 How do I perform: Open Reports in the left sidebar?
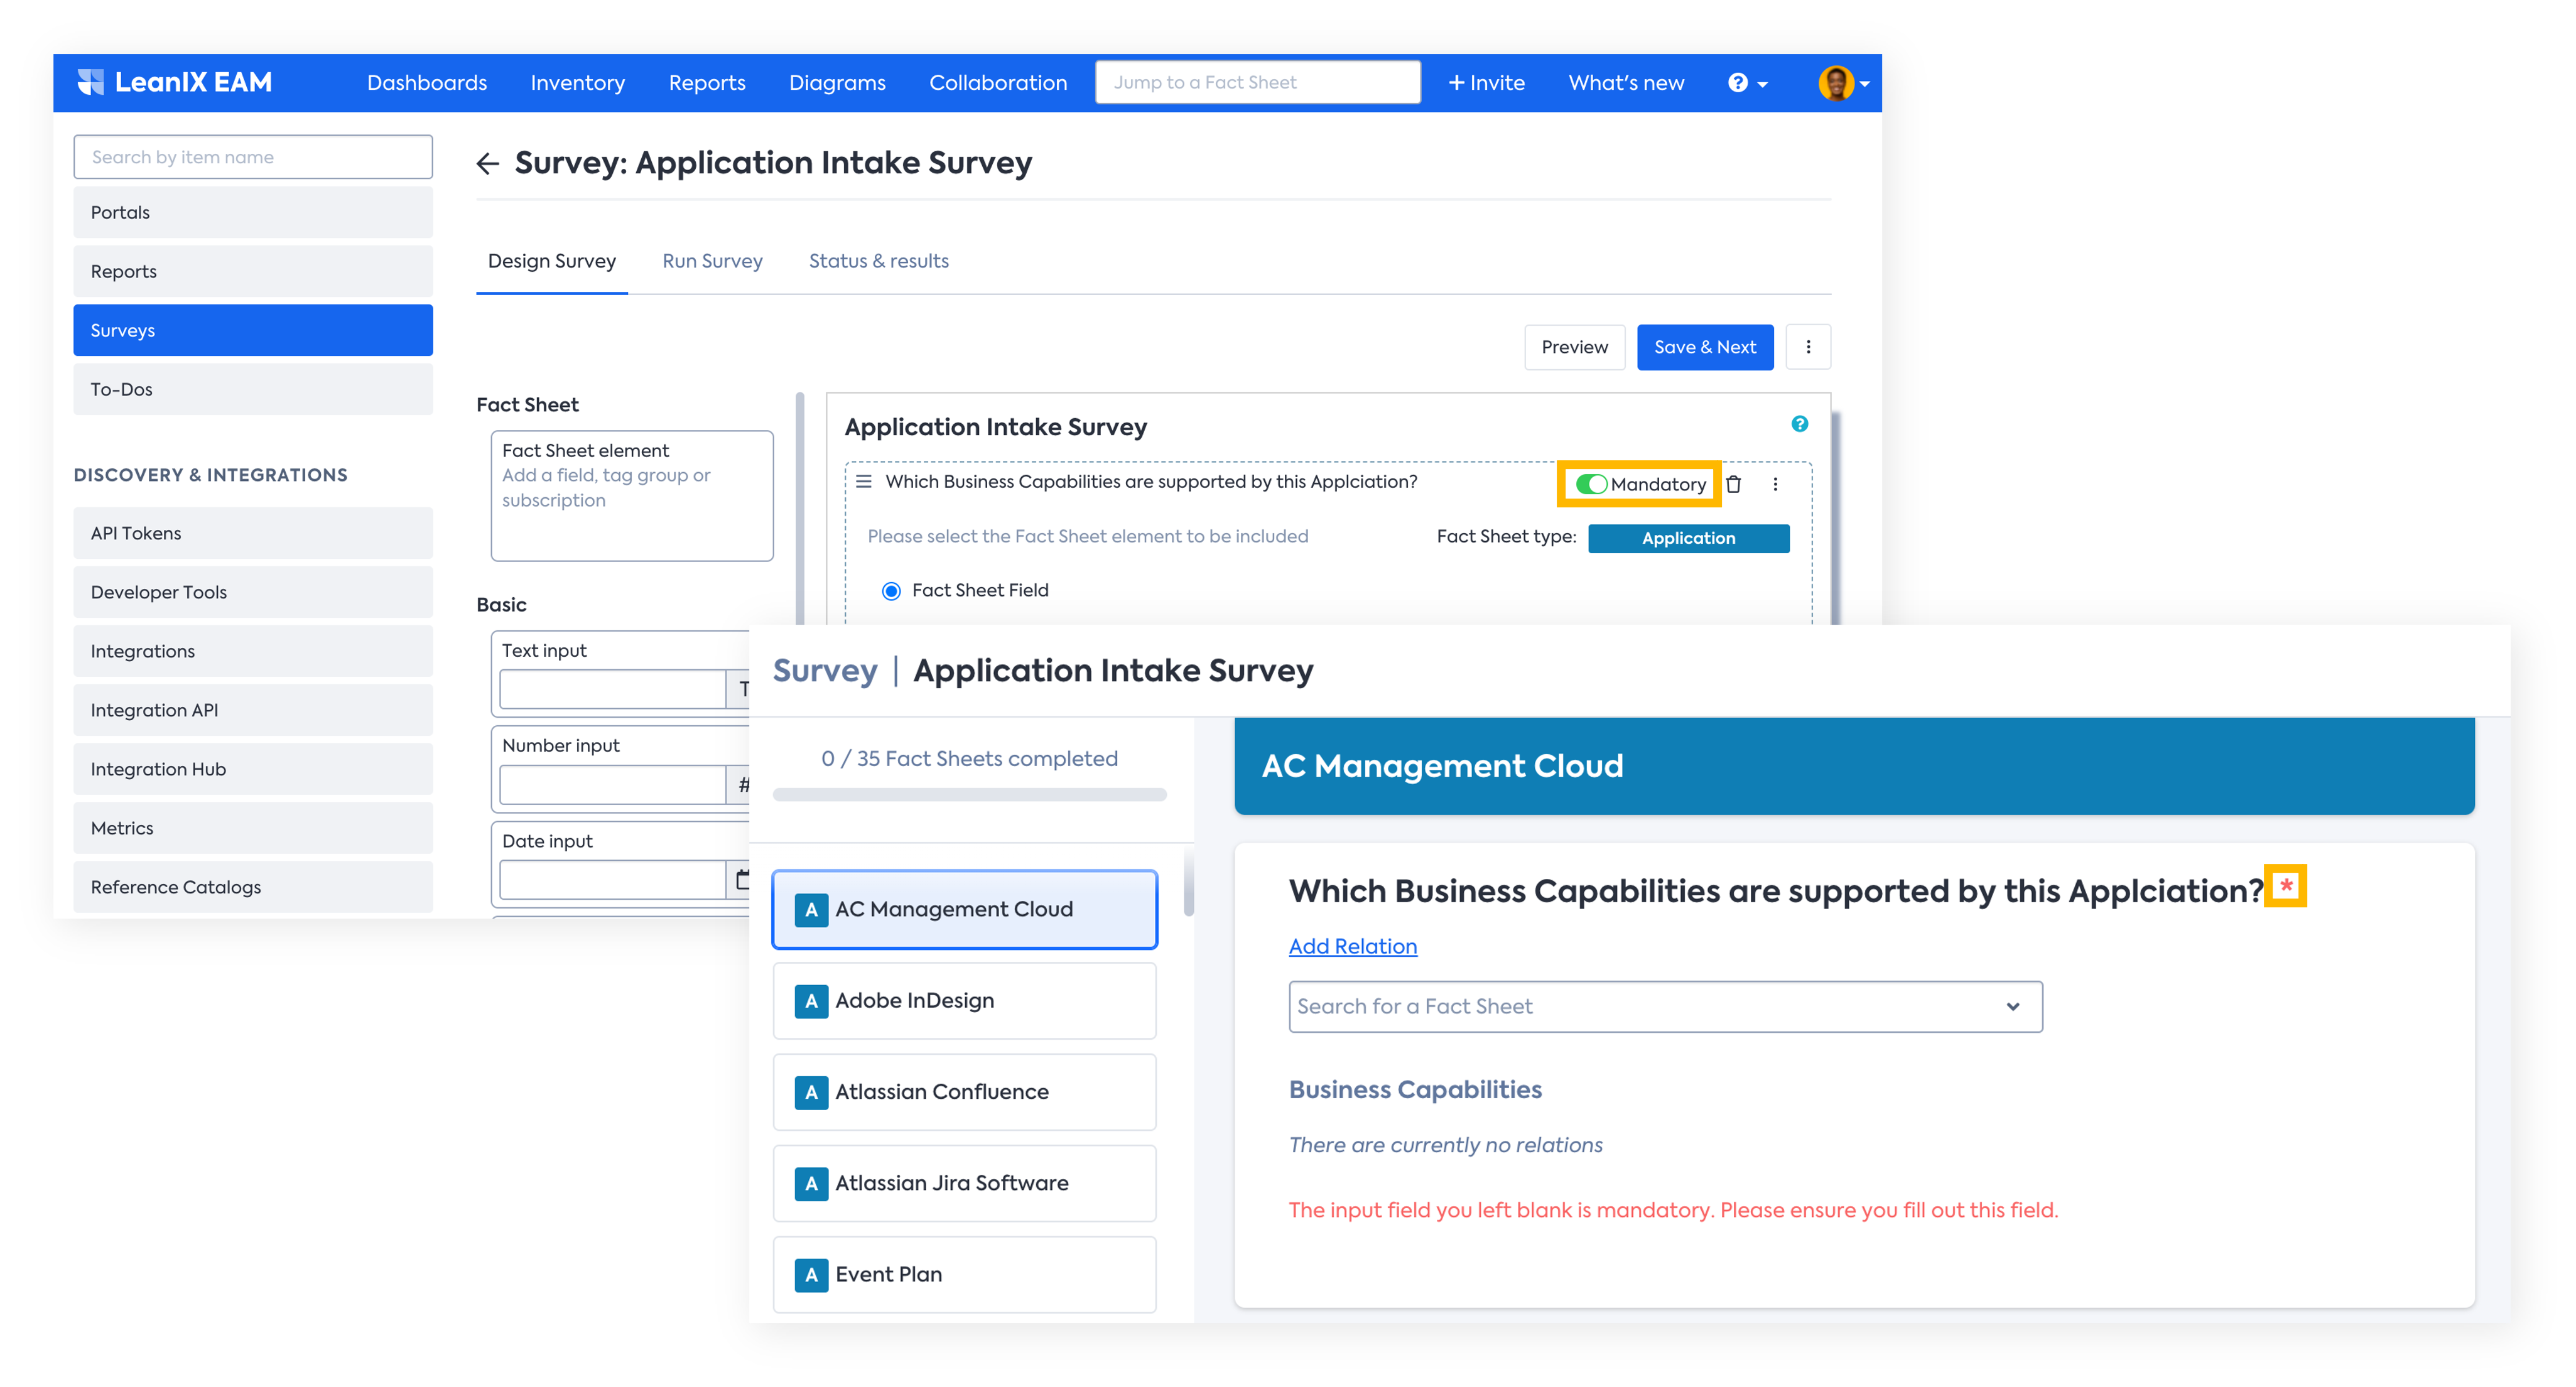[253, 271]
